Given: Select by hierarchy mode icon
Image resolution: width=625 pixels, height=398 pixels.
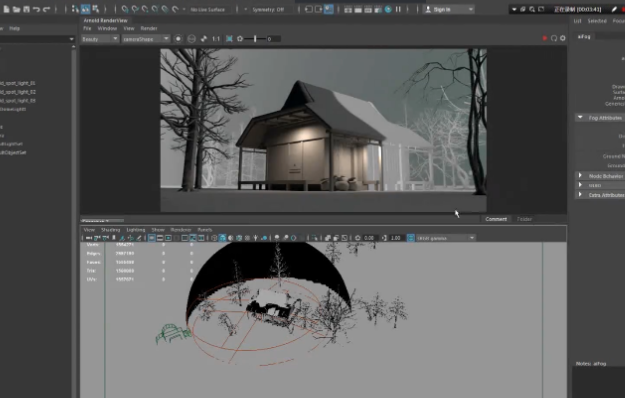Looking at the screenshot, I should (75, 9).
